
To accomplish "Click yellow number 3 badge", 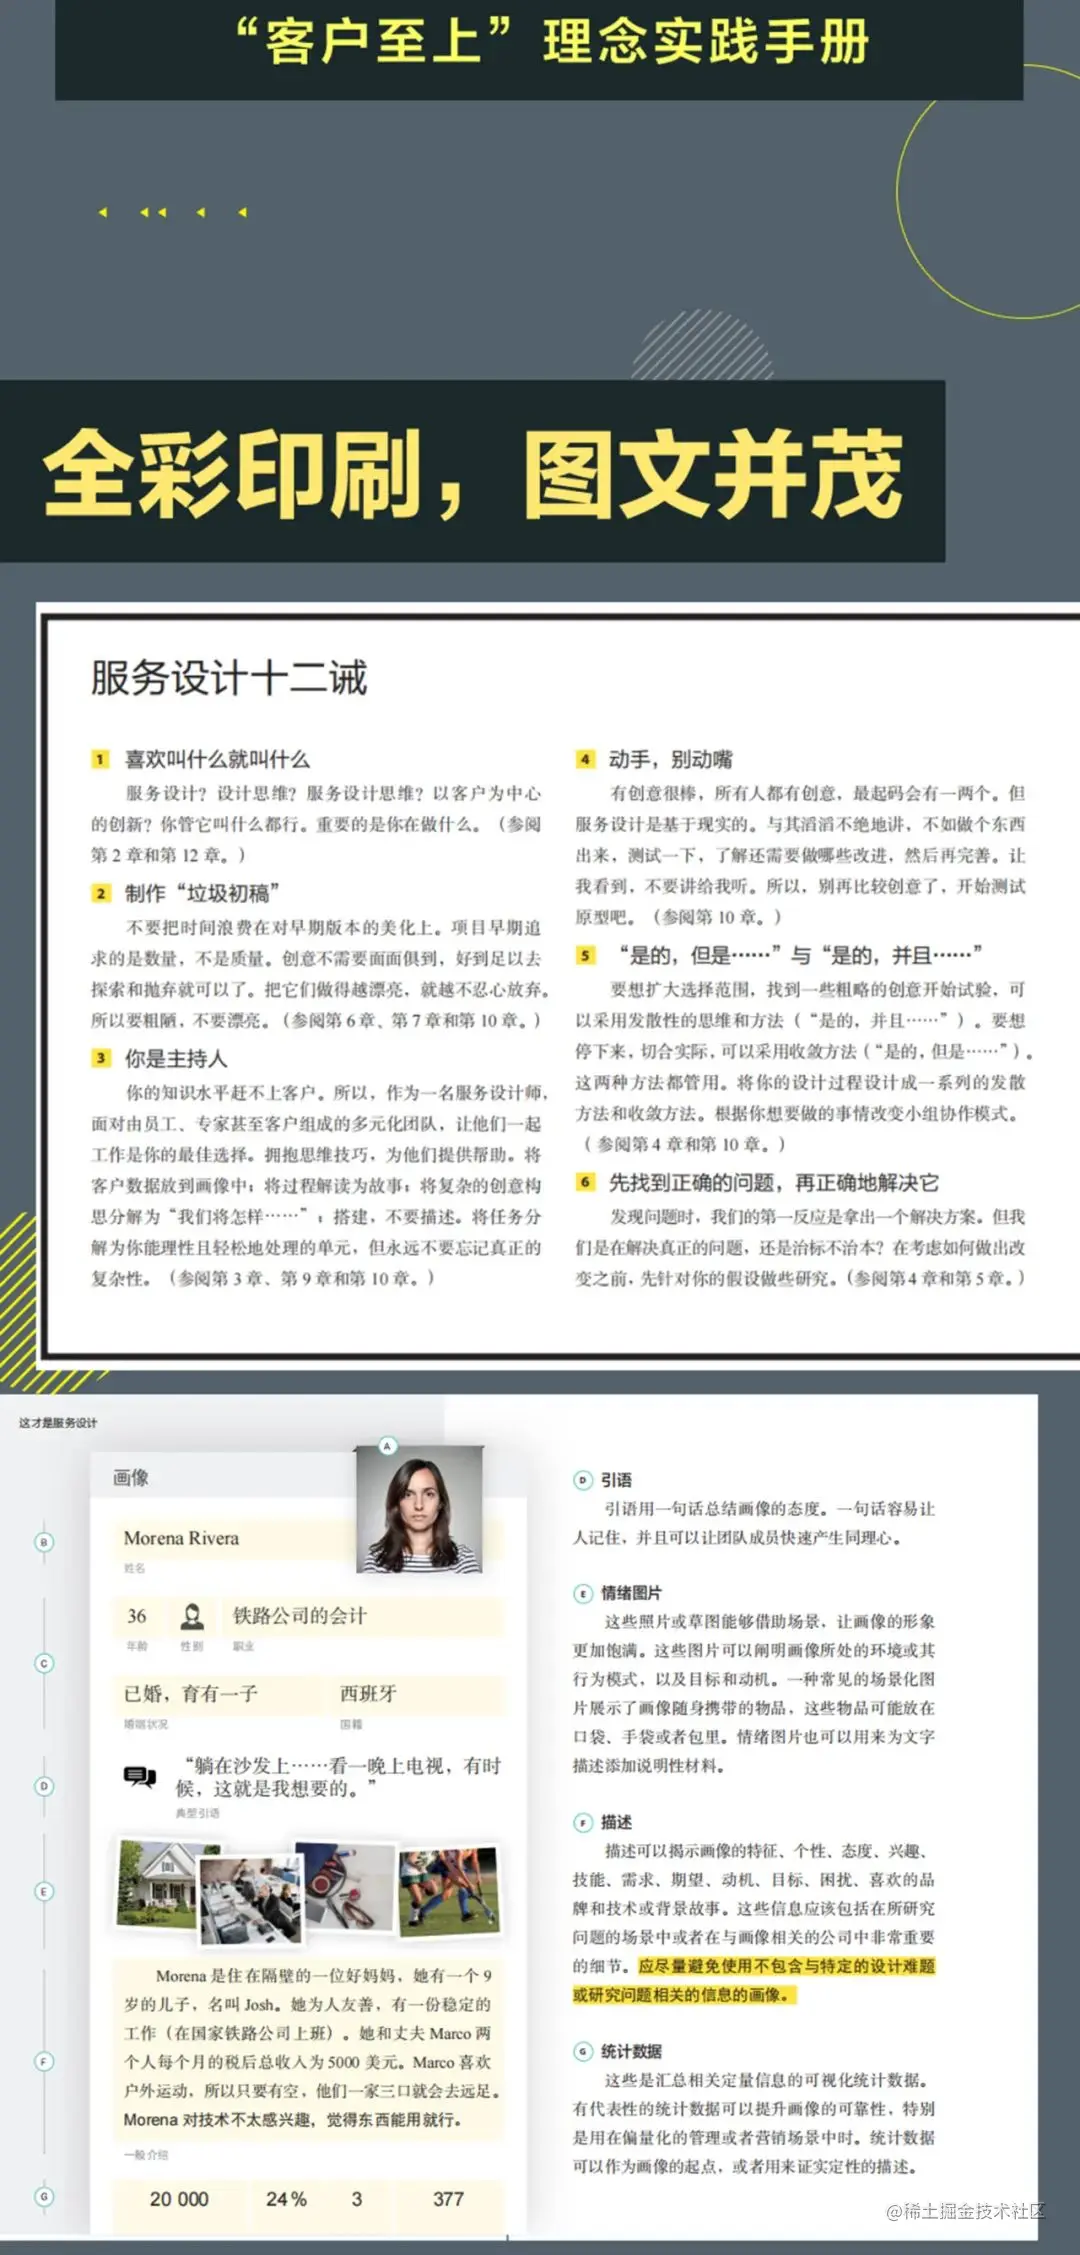I will 100,1058.
